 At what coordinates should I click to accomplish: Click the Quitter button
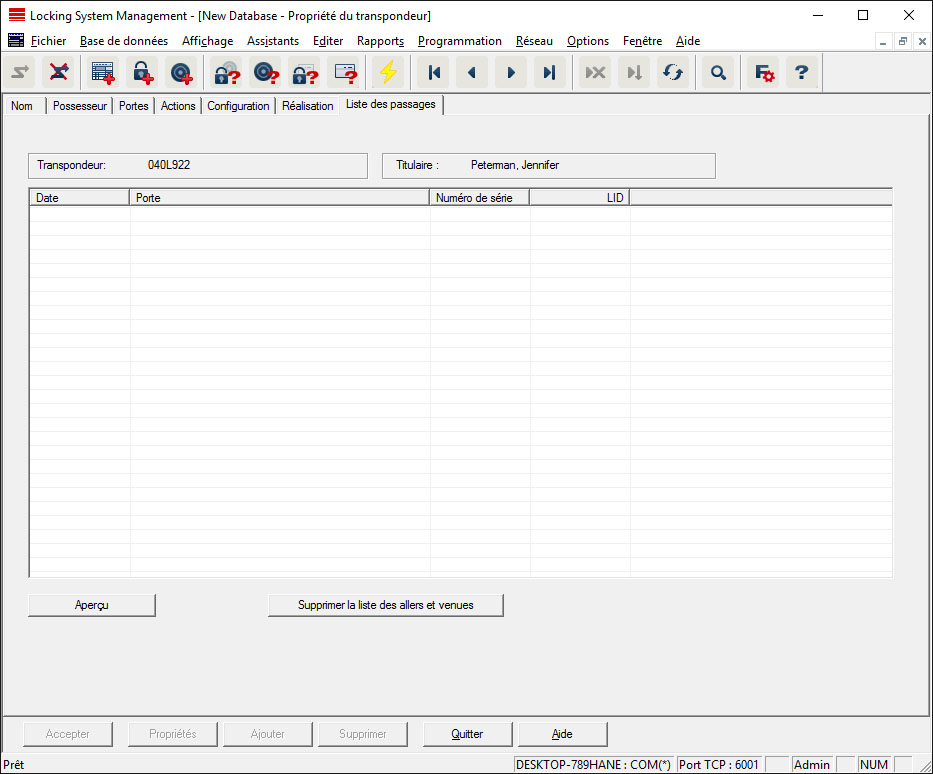[x=467, y=734]
